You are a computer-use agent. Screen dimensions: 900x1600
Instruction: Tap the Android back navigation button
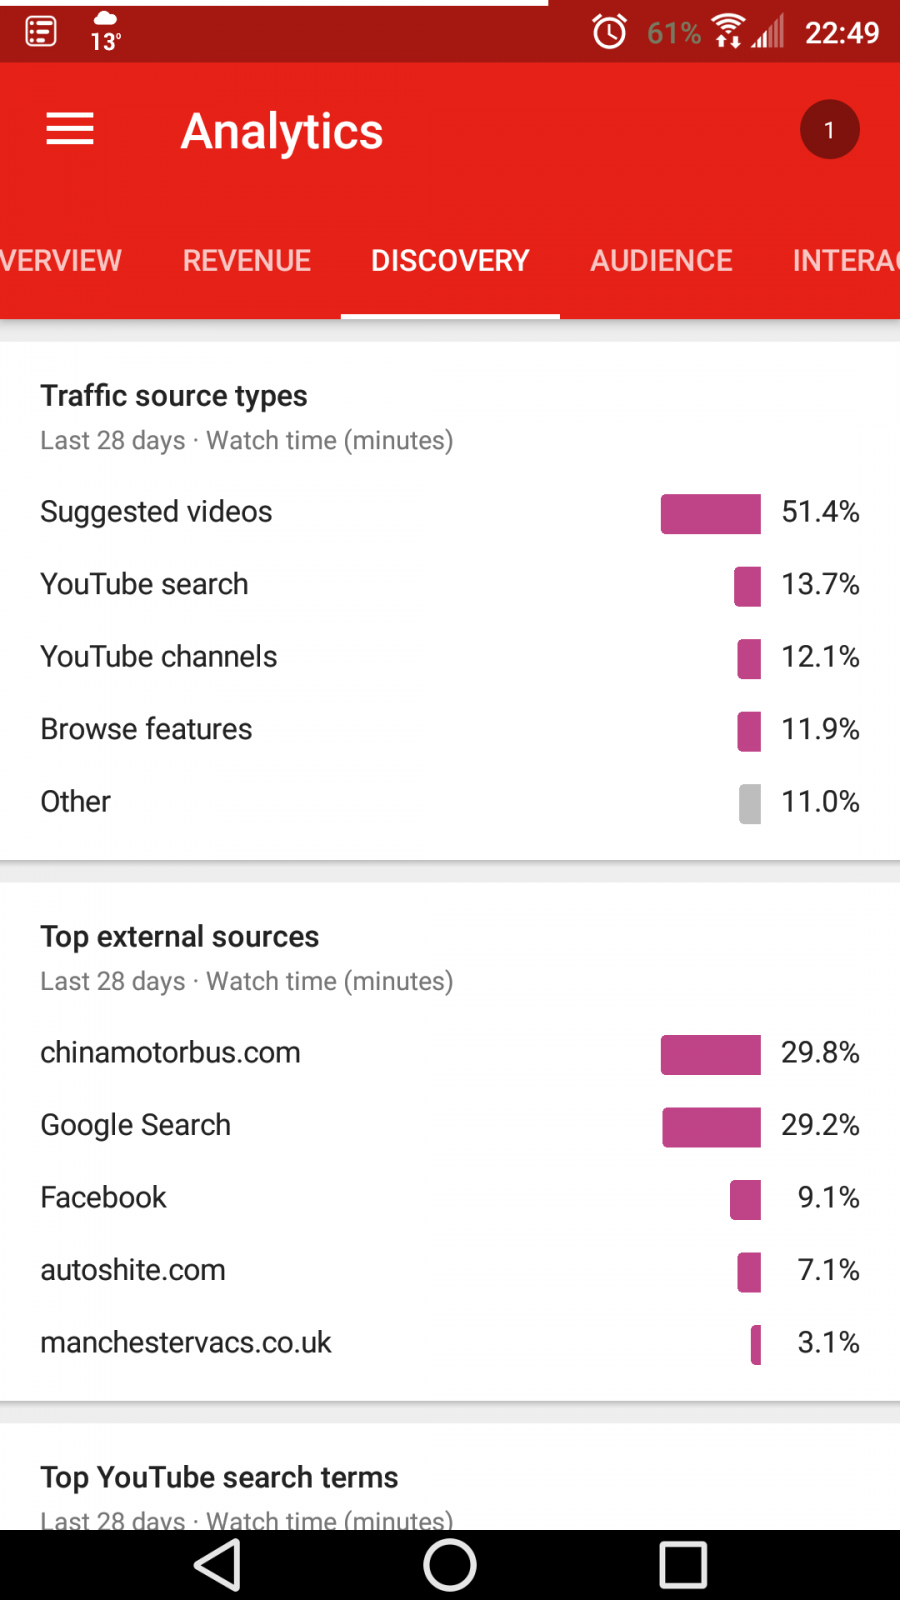(x=218, y=1565)
